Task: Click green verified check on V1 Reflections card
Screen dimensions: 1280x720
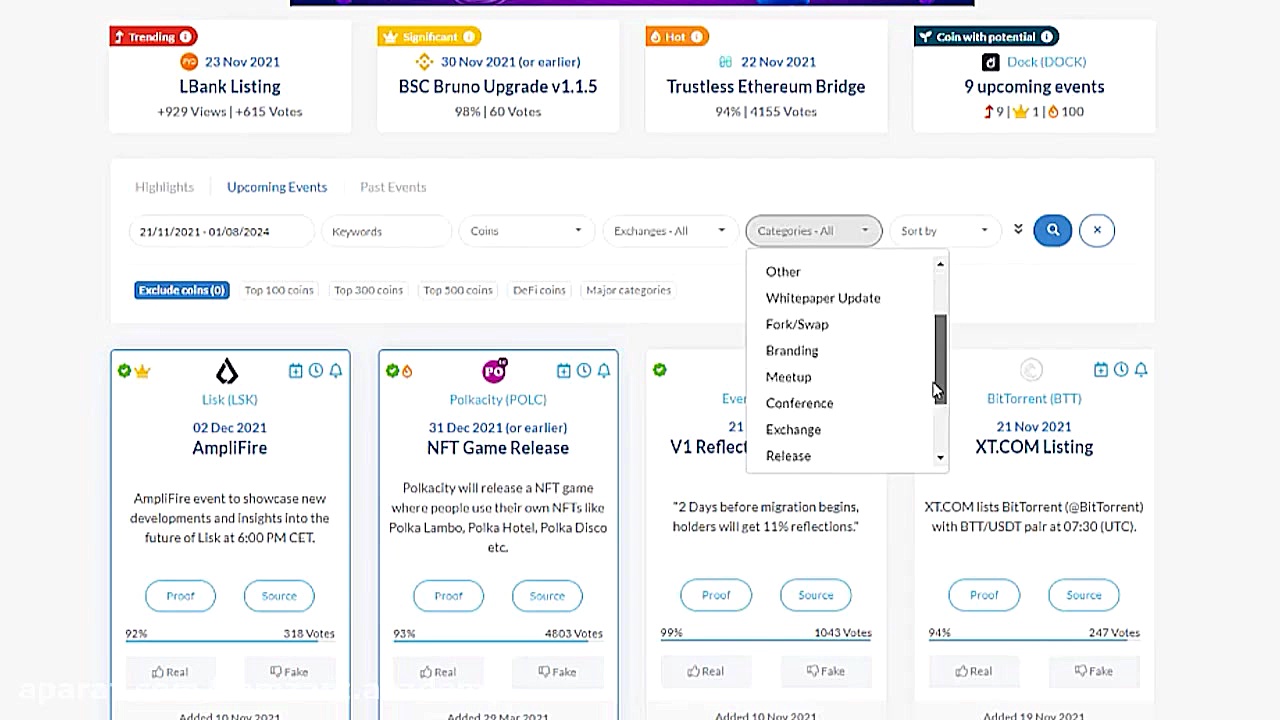Action: coord(660,370)
